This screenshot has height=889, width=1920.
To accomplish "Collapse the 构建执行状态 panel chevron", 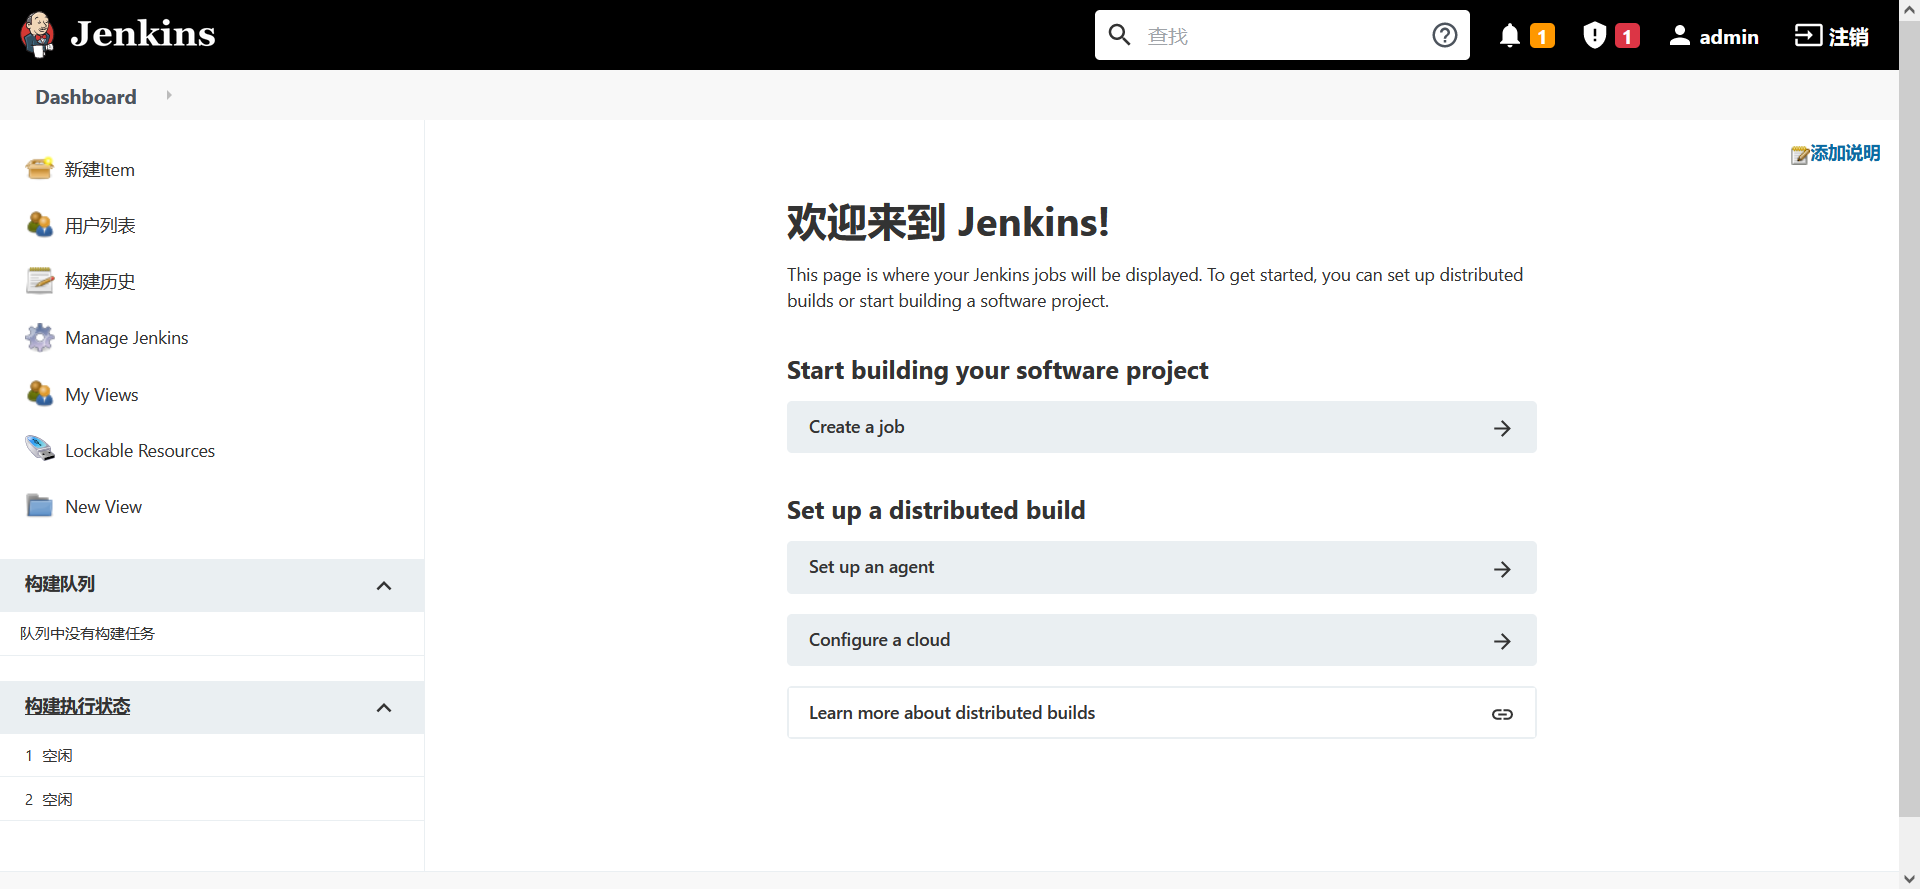I will pos(384,708).
